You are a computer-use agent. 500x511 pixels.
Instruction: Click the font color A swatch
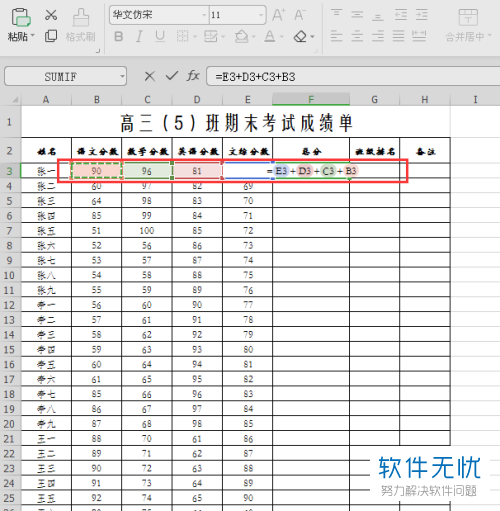click(270, 36)
